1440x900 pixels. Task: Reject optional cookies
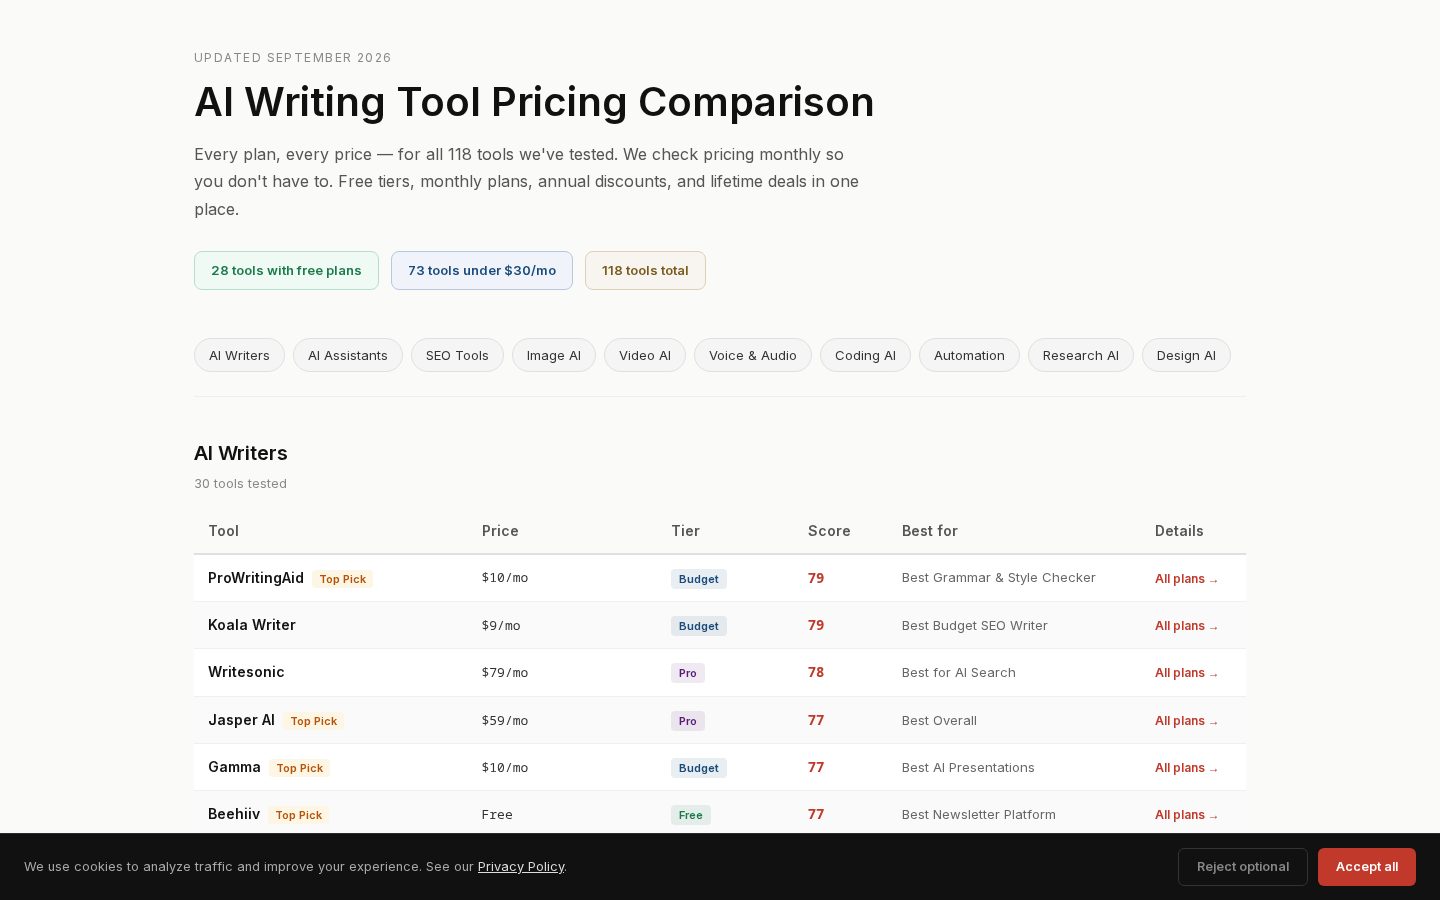(1243, 867)
